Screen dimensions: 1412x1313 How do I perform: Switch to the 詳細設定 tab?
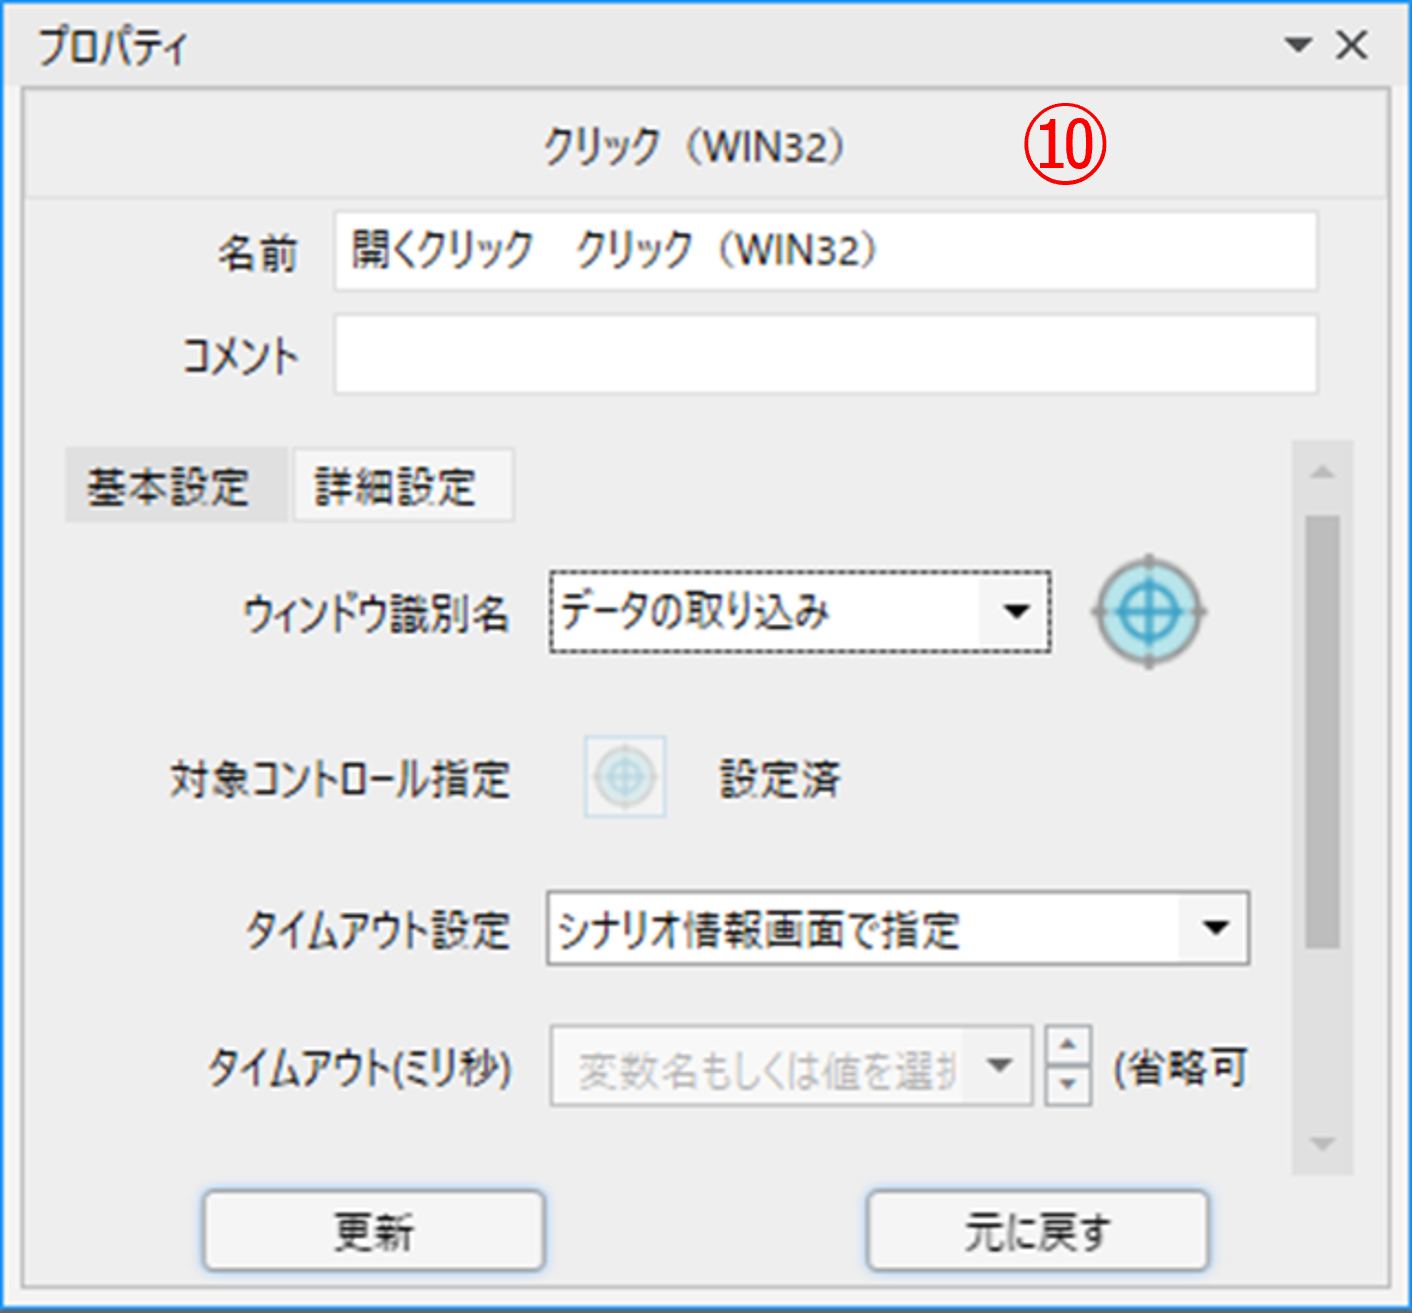click(397, 486)
